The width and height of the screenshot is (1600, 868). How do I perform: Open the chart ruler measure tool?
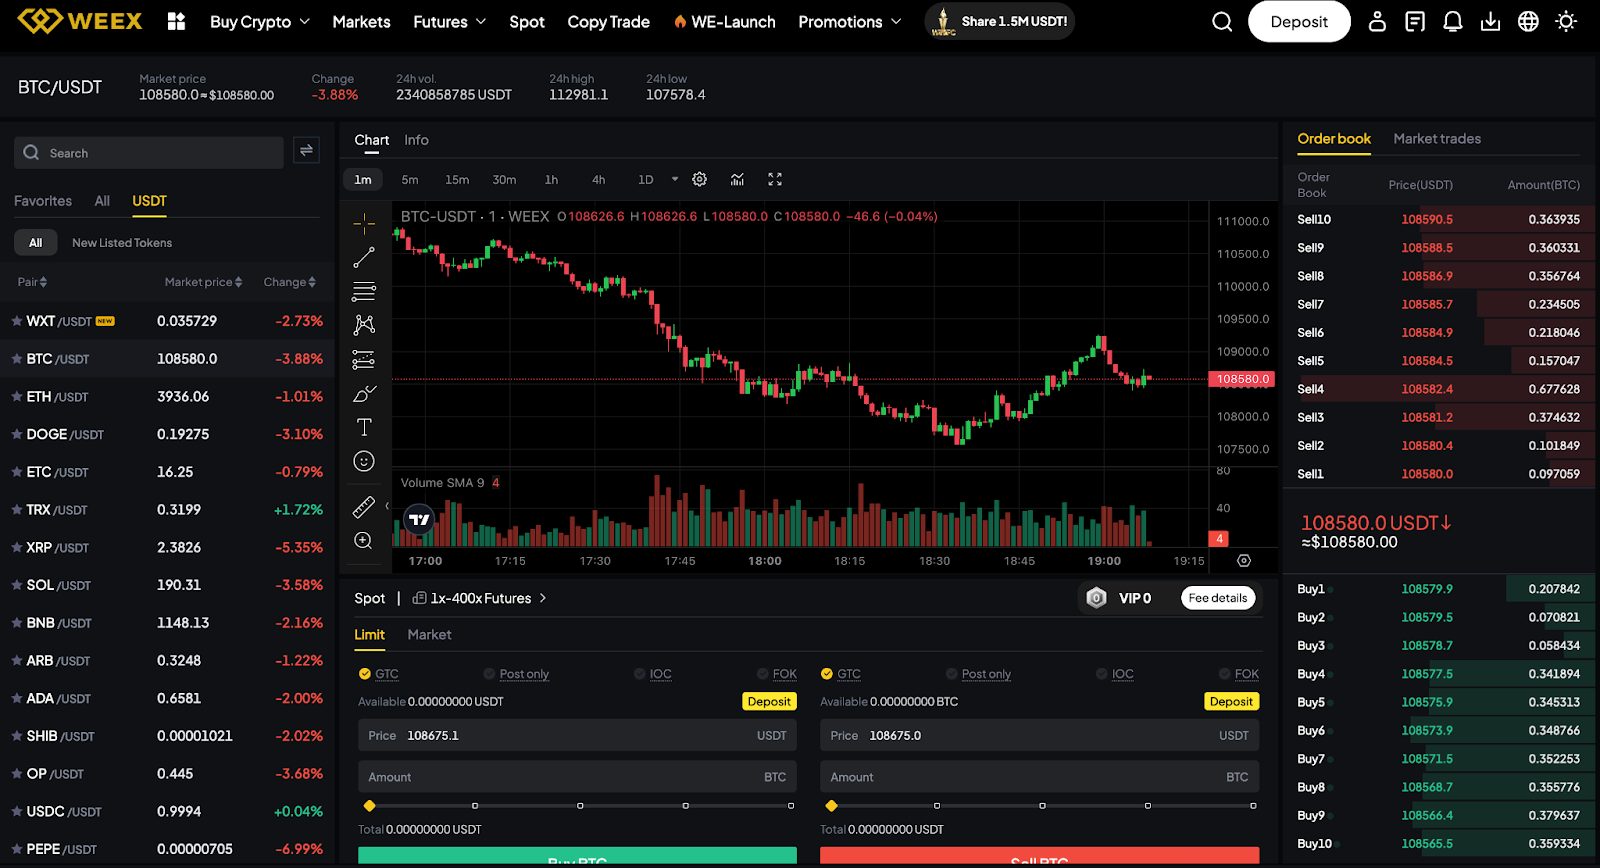pos(364,507)
